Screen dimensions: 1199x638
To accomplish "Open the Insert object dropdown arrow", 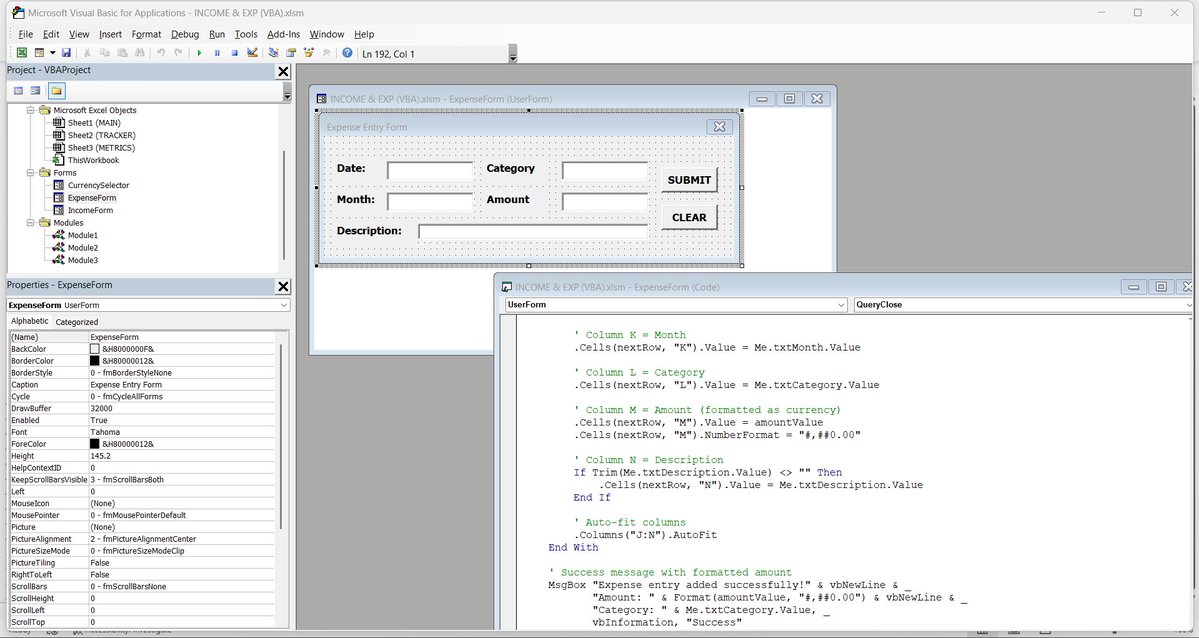I will 52,53.
